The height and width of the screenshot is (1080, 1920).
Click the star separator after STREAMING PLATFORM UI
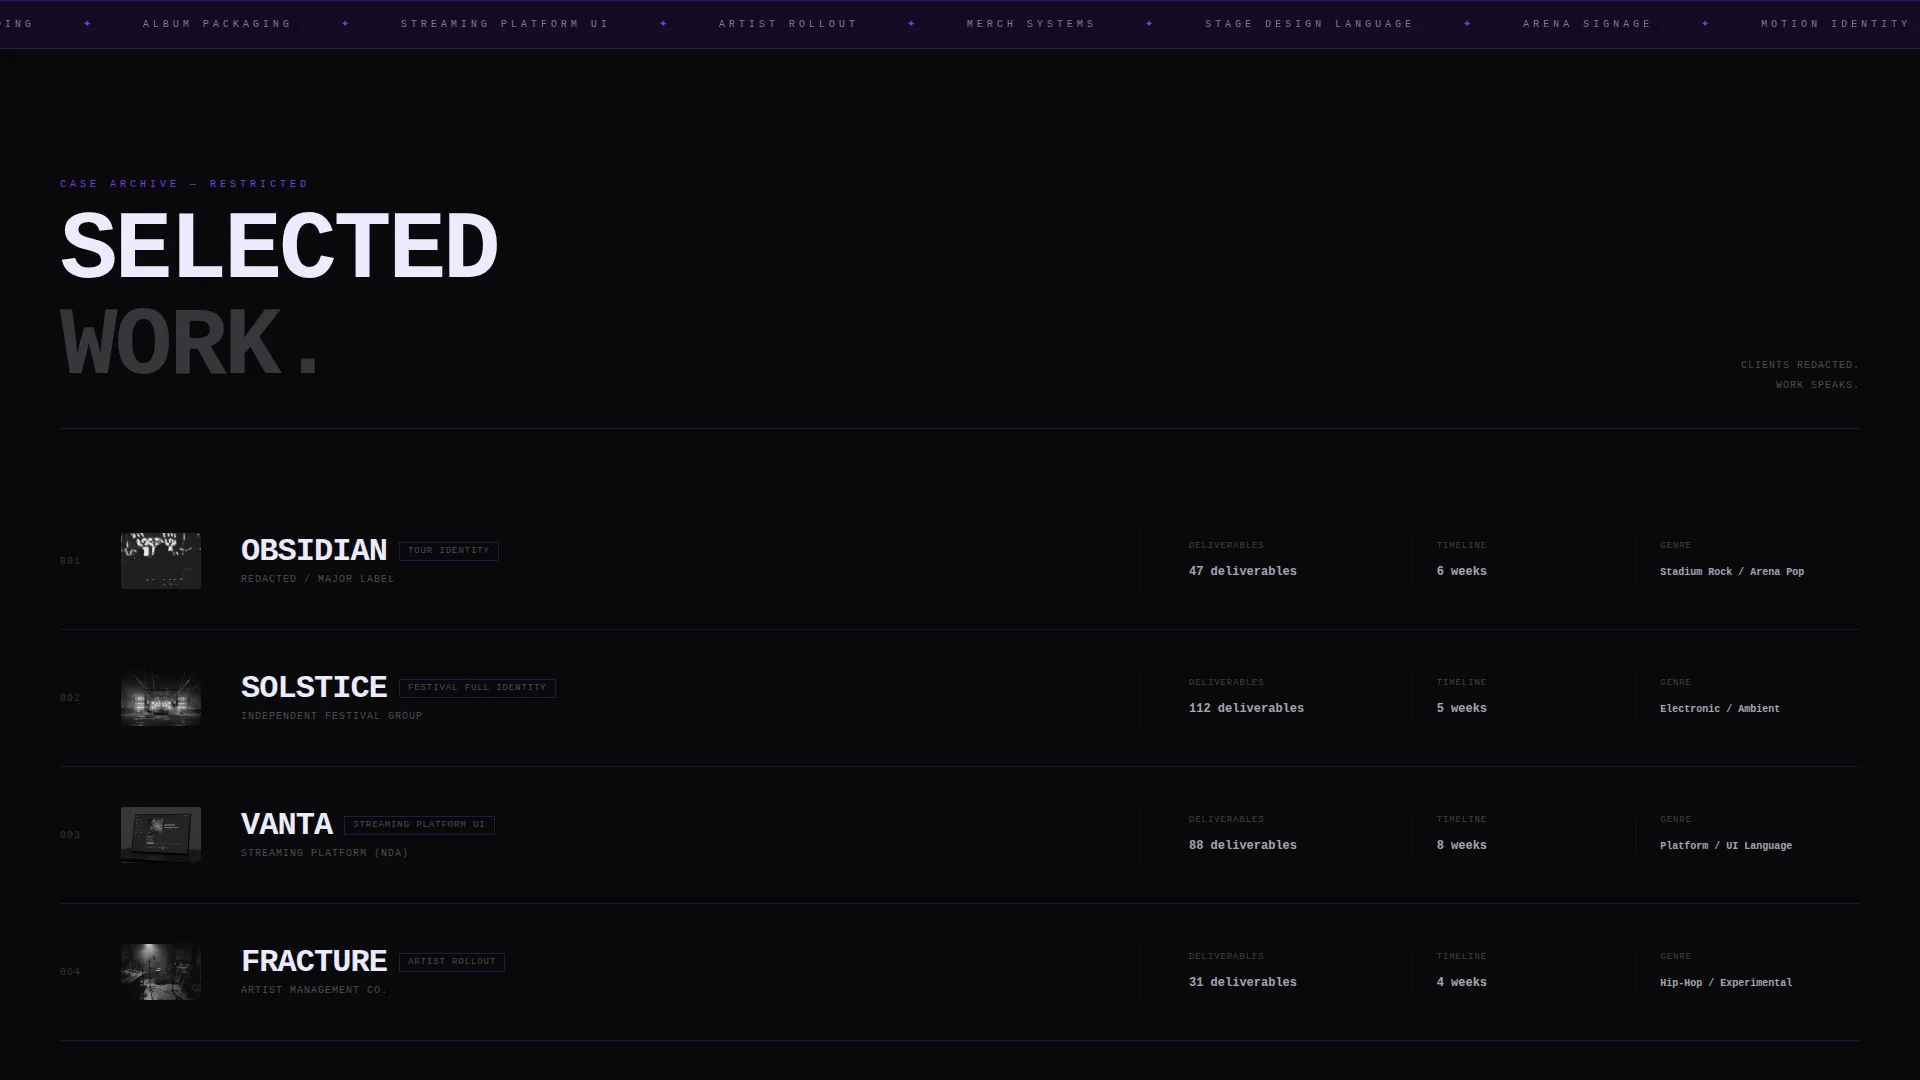pyautogui.click(x=664, y=24)
